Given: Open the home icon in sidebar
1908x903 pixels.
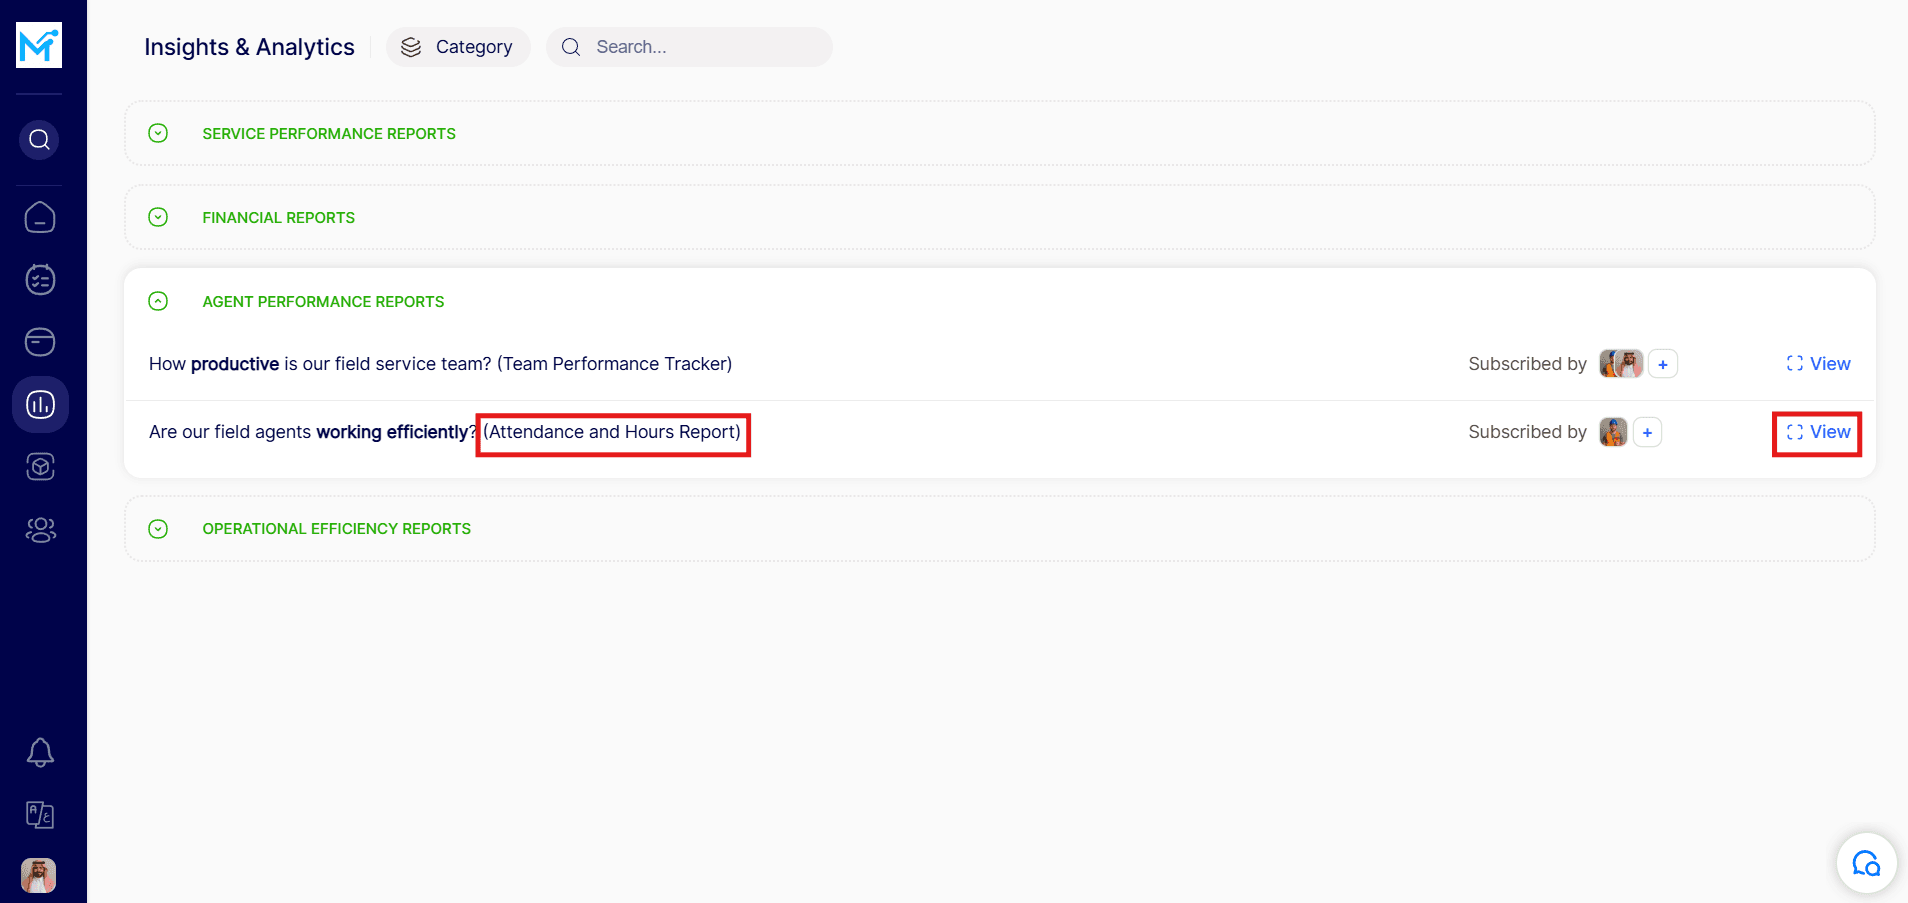Looking at the screenshot, I should pos(40,217).
